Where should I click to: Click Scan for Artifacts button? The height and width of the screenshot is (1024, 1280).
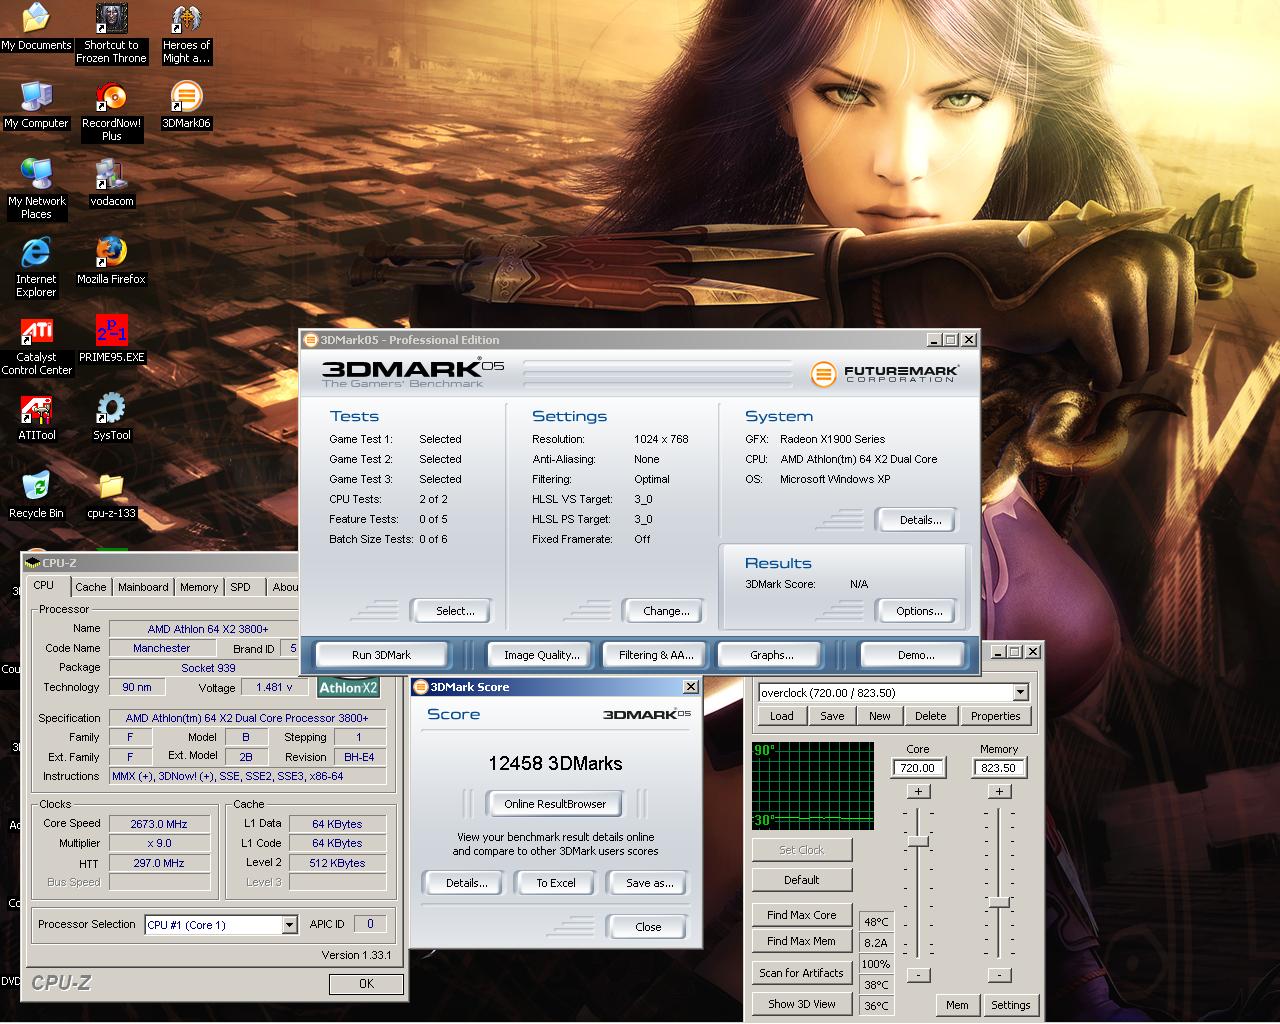801,973
